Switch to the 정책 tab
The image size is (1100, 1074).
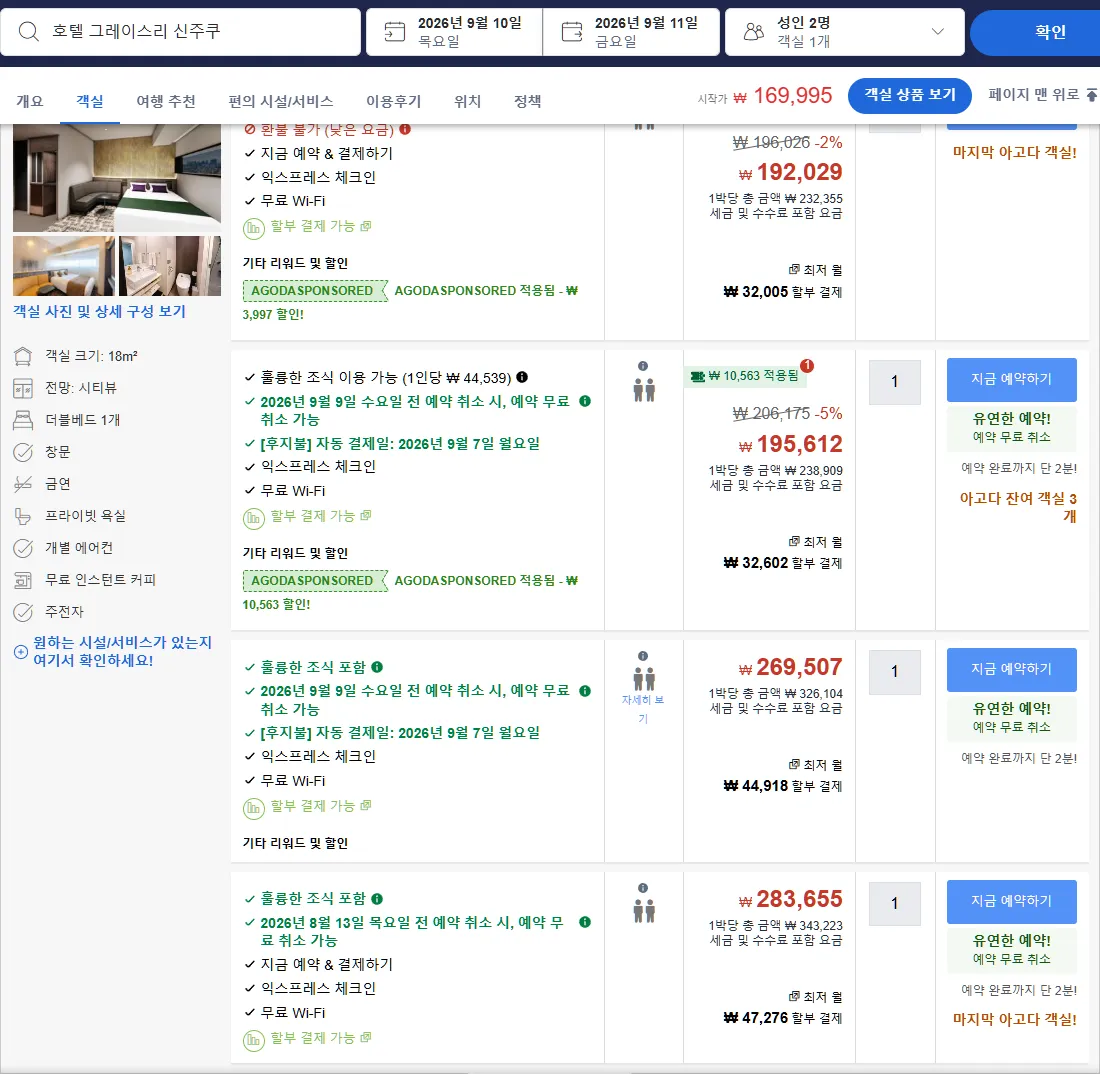click(528, 102)
